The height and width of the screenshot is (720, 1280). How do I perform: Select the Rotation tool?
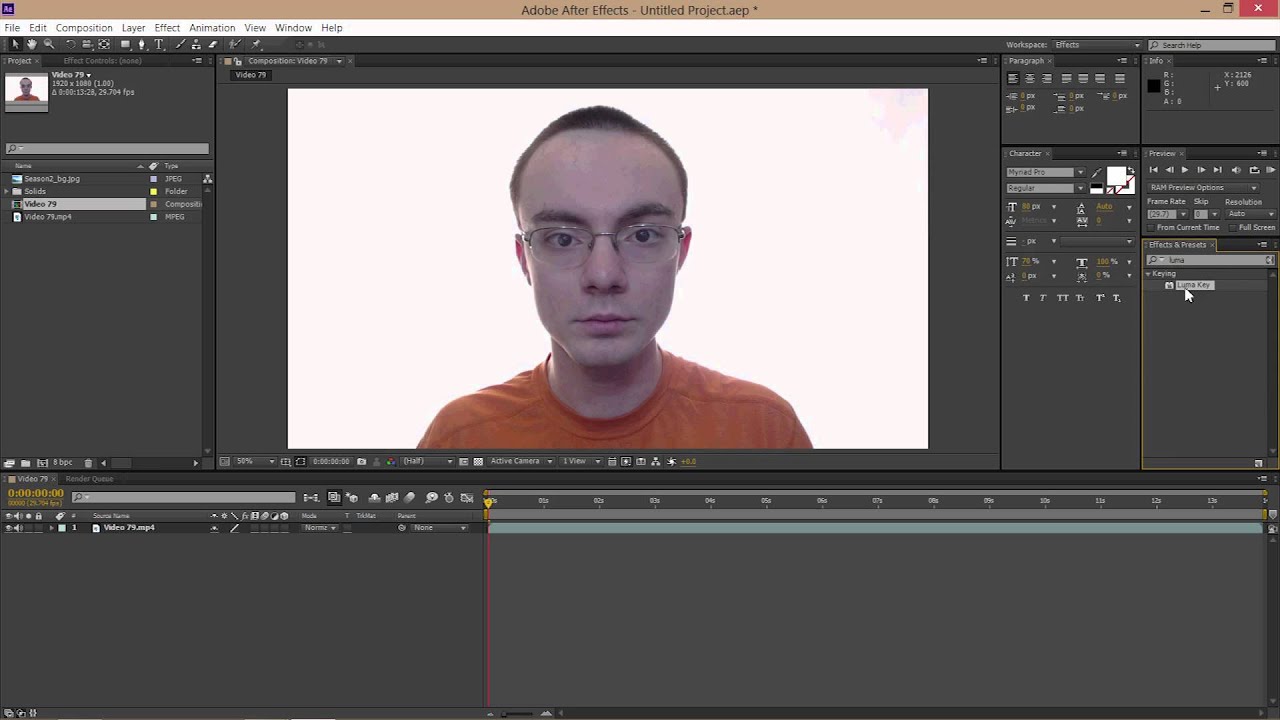pyautogui.click(x=70, y=44)
